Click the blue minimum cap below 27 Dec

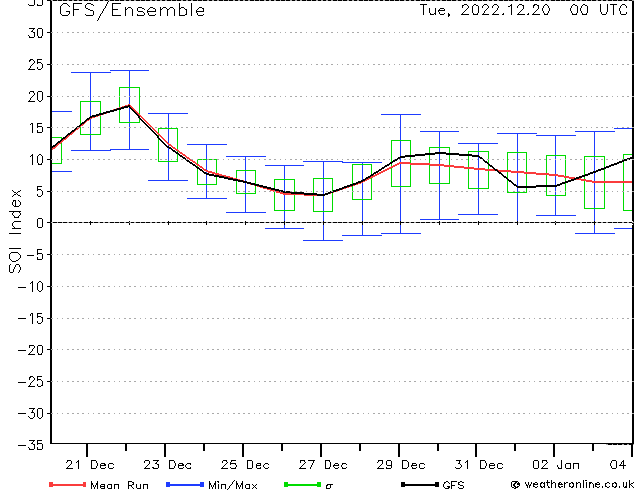323,241
